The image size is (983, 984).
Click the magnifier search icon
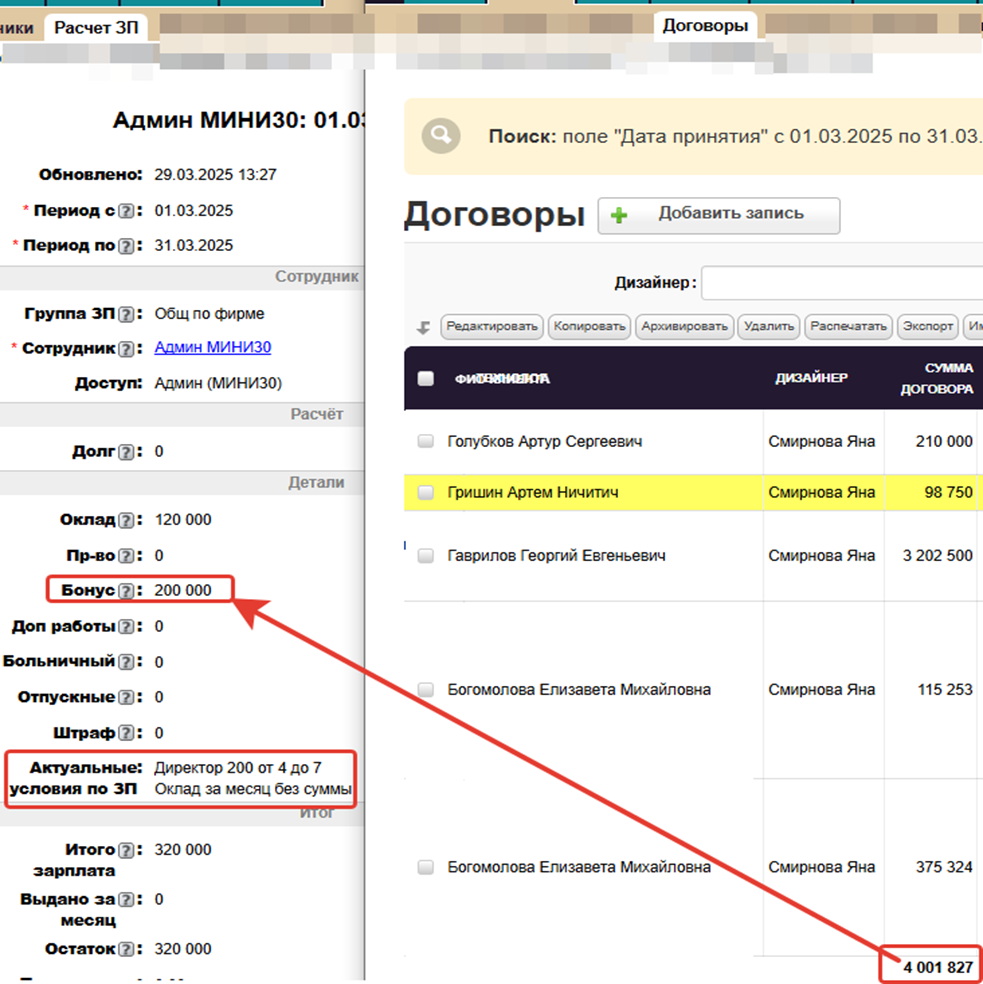point(441,136)
